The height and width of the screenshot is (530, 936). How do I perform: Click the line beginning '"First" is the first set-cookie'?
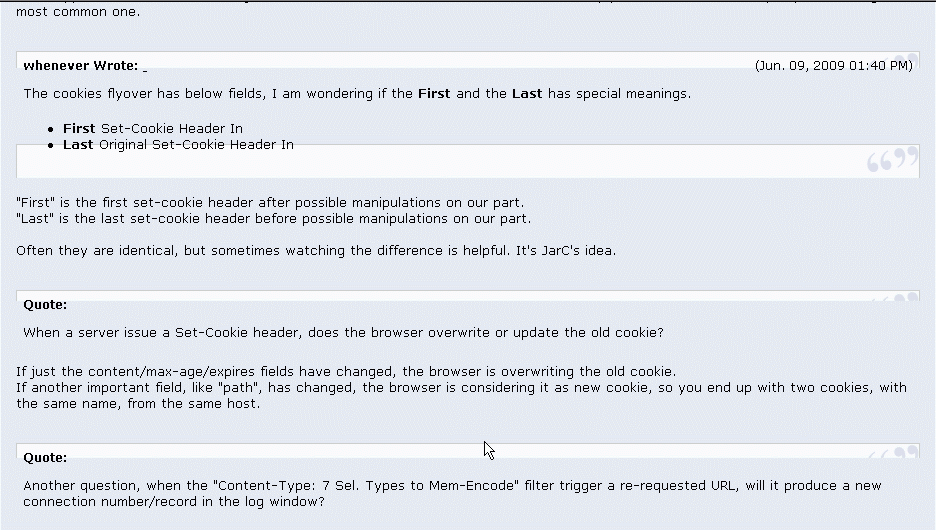270,203
